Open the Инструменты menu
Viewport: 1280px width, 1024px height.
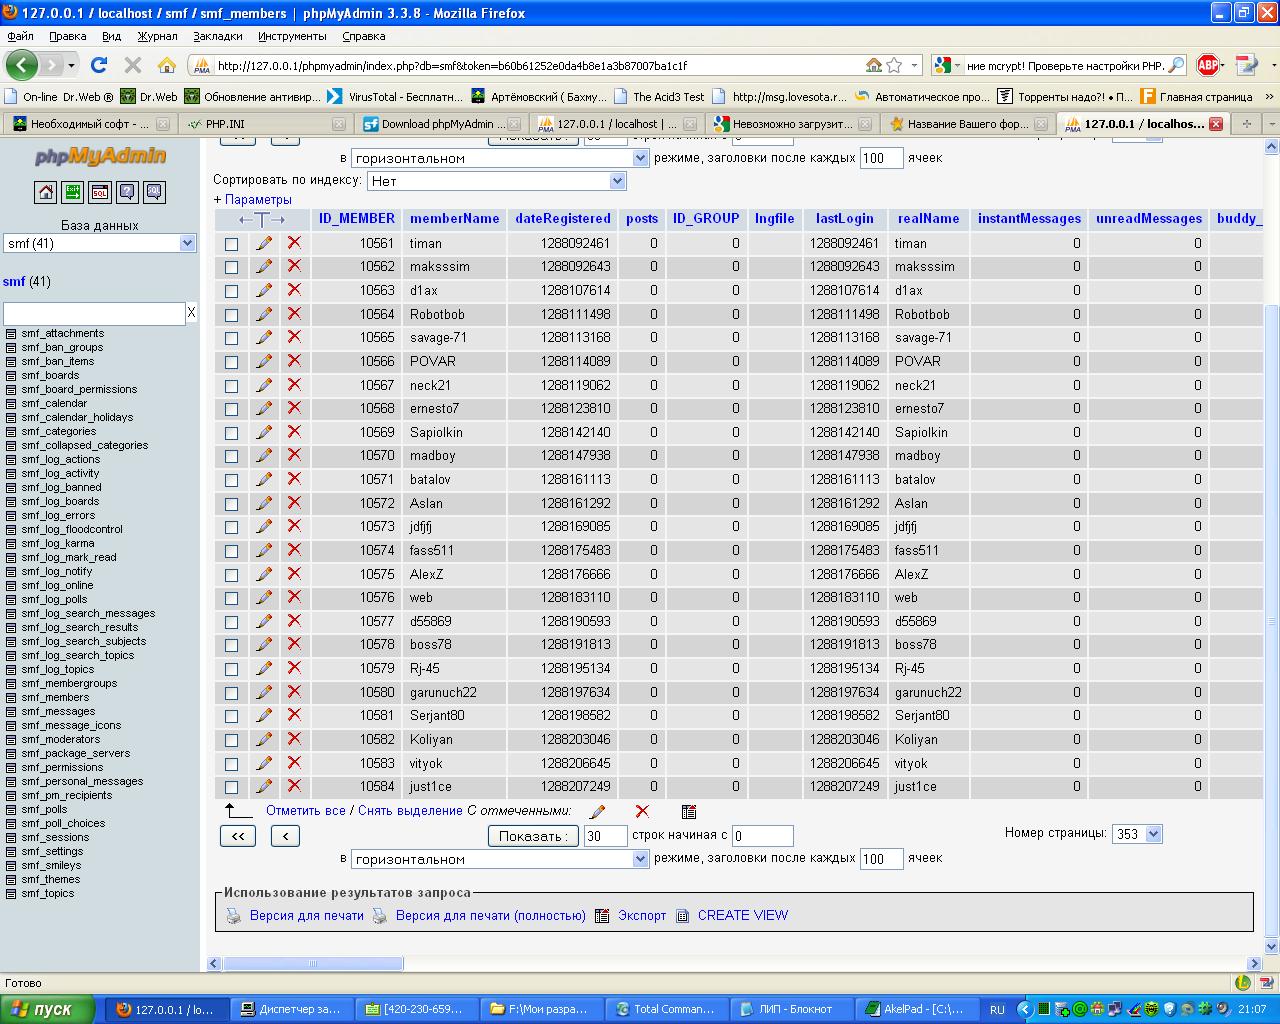292,36
